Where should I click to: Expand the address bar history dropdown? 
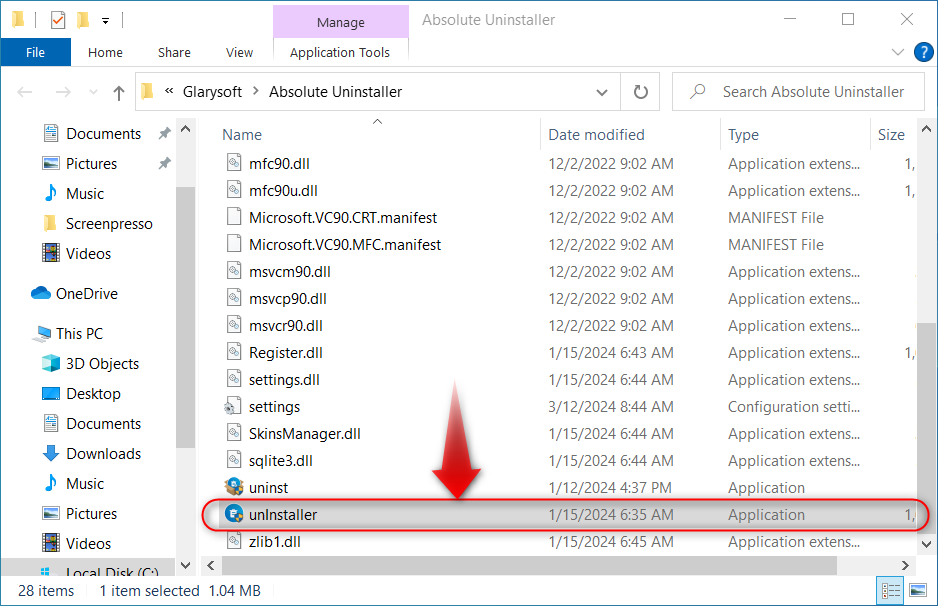(x=602, y=92)
